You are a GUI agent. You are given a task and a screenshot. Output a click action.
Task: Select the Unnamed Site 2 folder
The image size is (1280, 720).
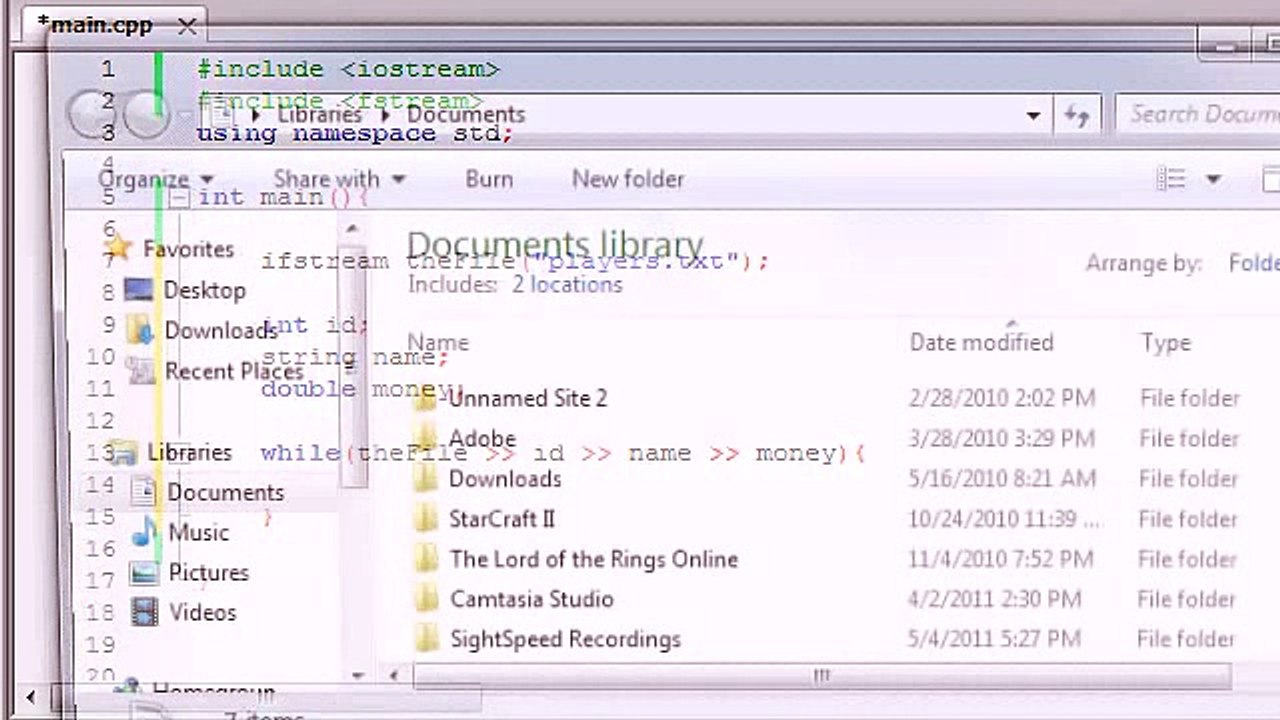527,398
